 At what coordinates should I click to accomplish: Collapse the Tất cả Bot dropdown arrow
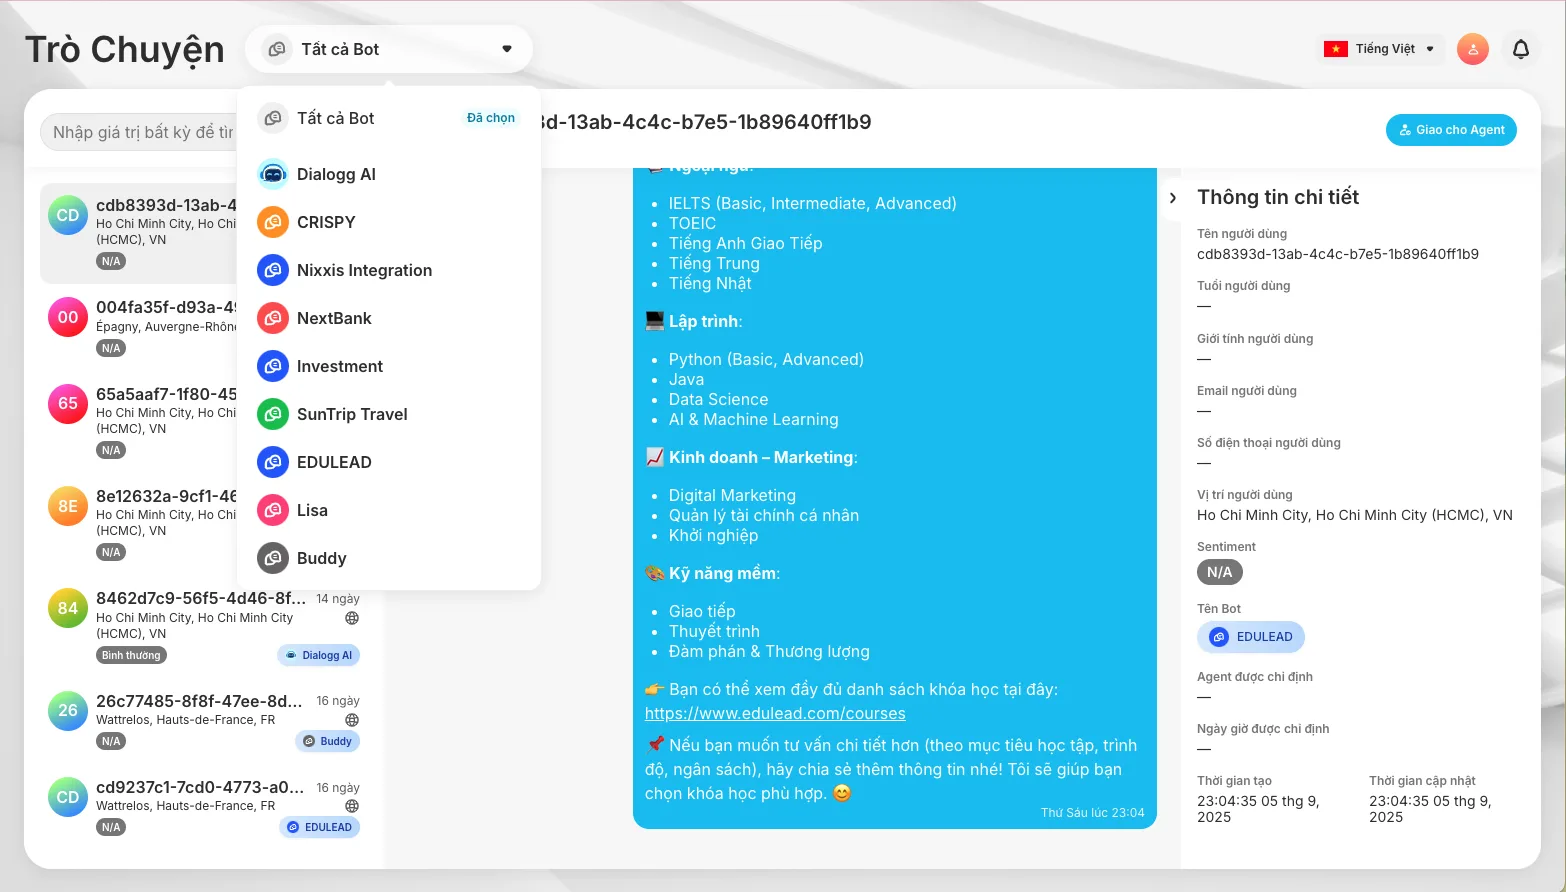coord(506,48)
